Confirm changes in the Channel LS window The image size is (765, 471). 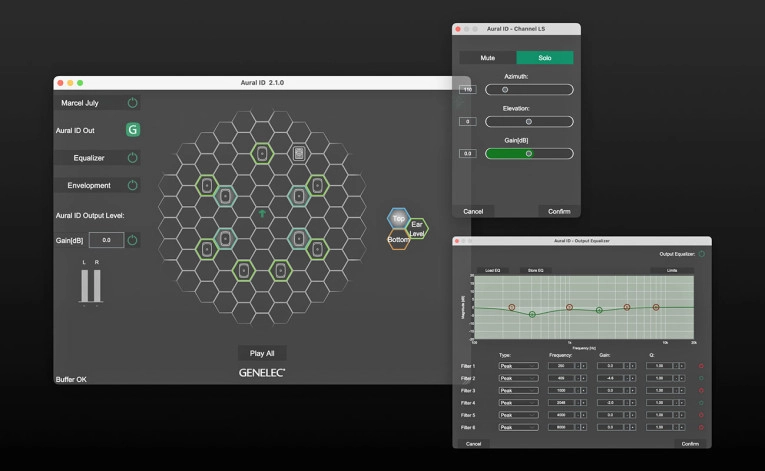pos(559,211)
